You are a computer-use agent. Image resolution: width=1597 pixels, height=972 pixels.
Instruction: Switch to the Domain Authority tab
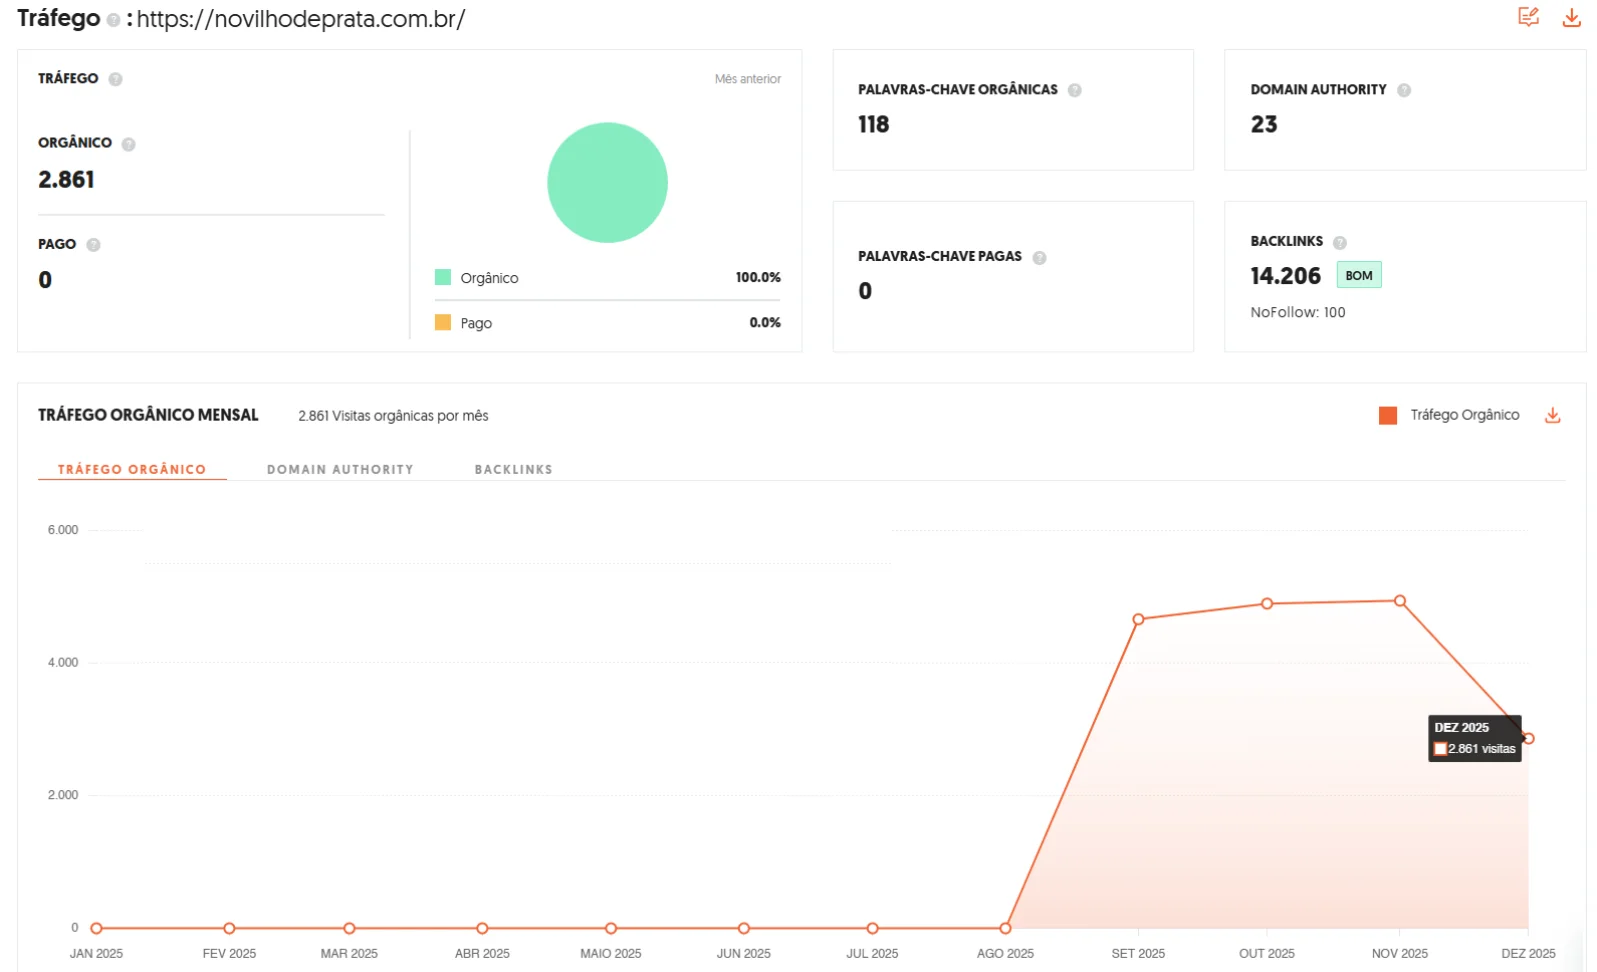tap(339, 469)
